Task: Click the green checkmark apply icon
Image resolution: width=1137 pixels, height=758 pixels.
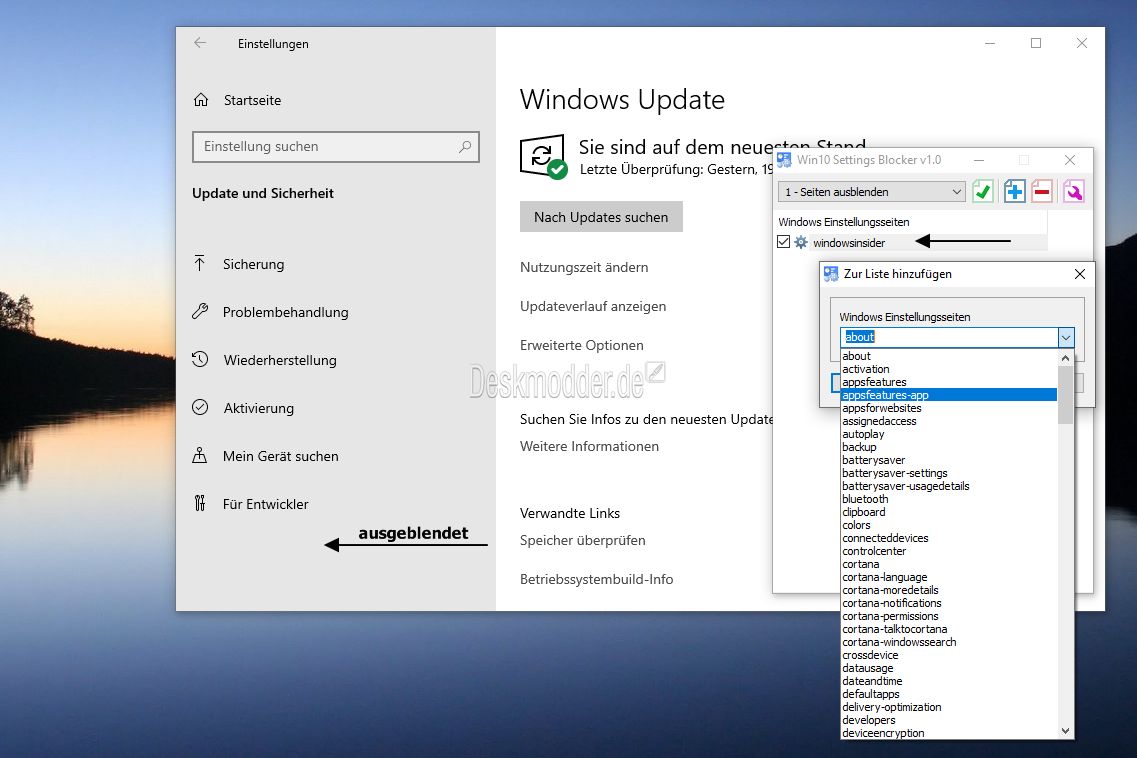Action: [983, 191]
